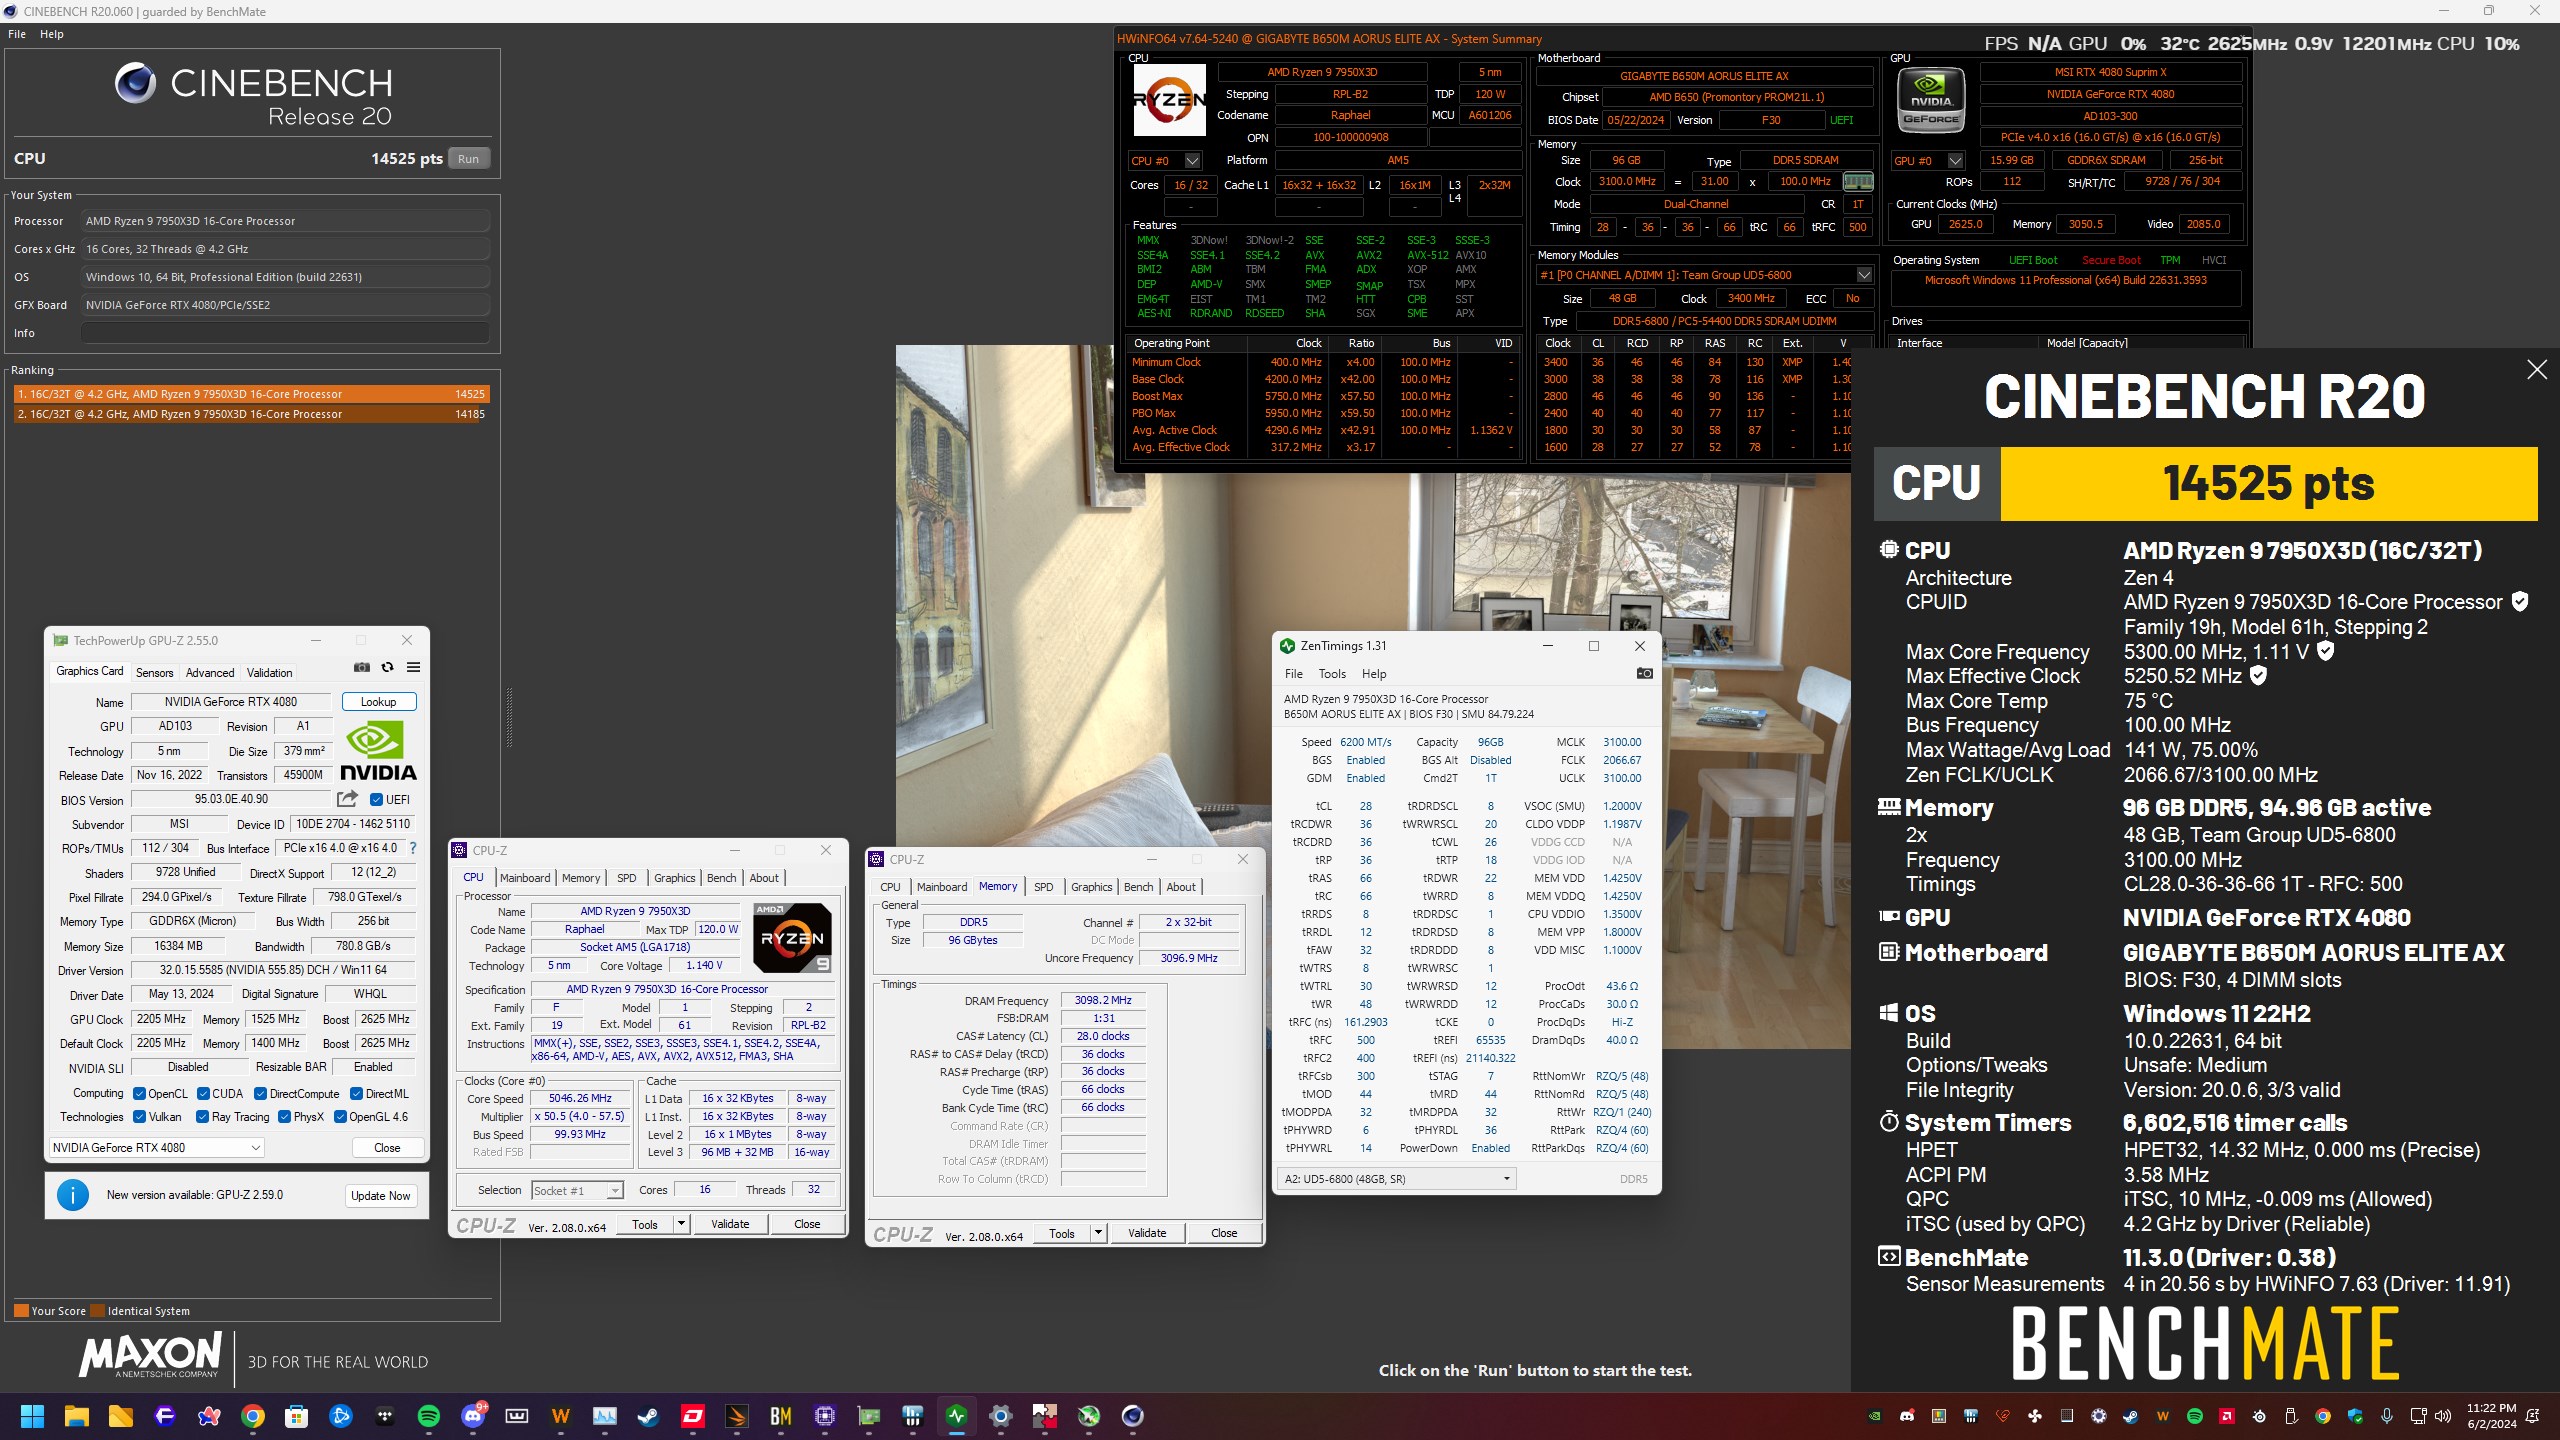The image size is (2560, 1440).
Task: Click the info icon in GPU-Z update bar
Action: point(73,1195)
